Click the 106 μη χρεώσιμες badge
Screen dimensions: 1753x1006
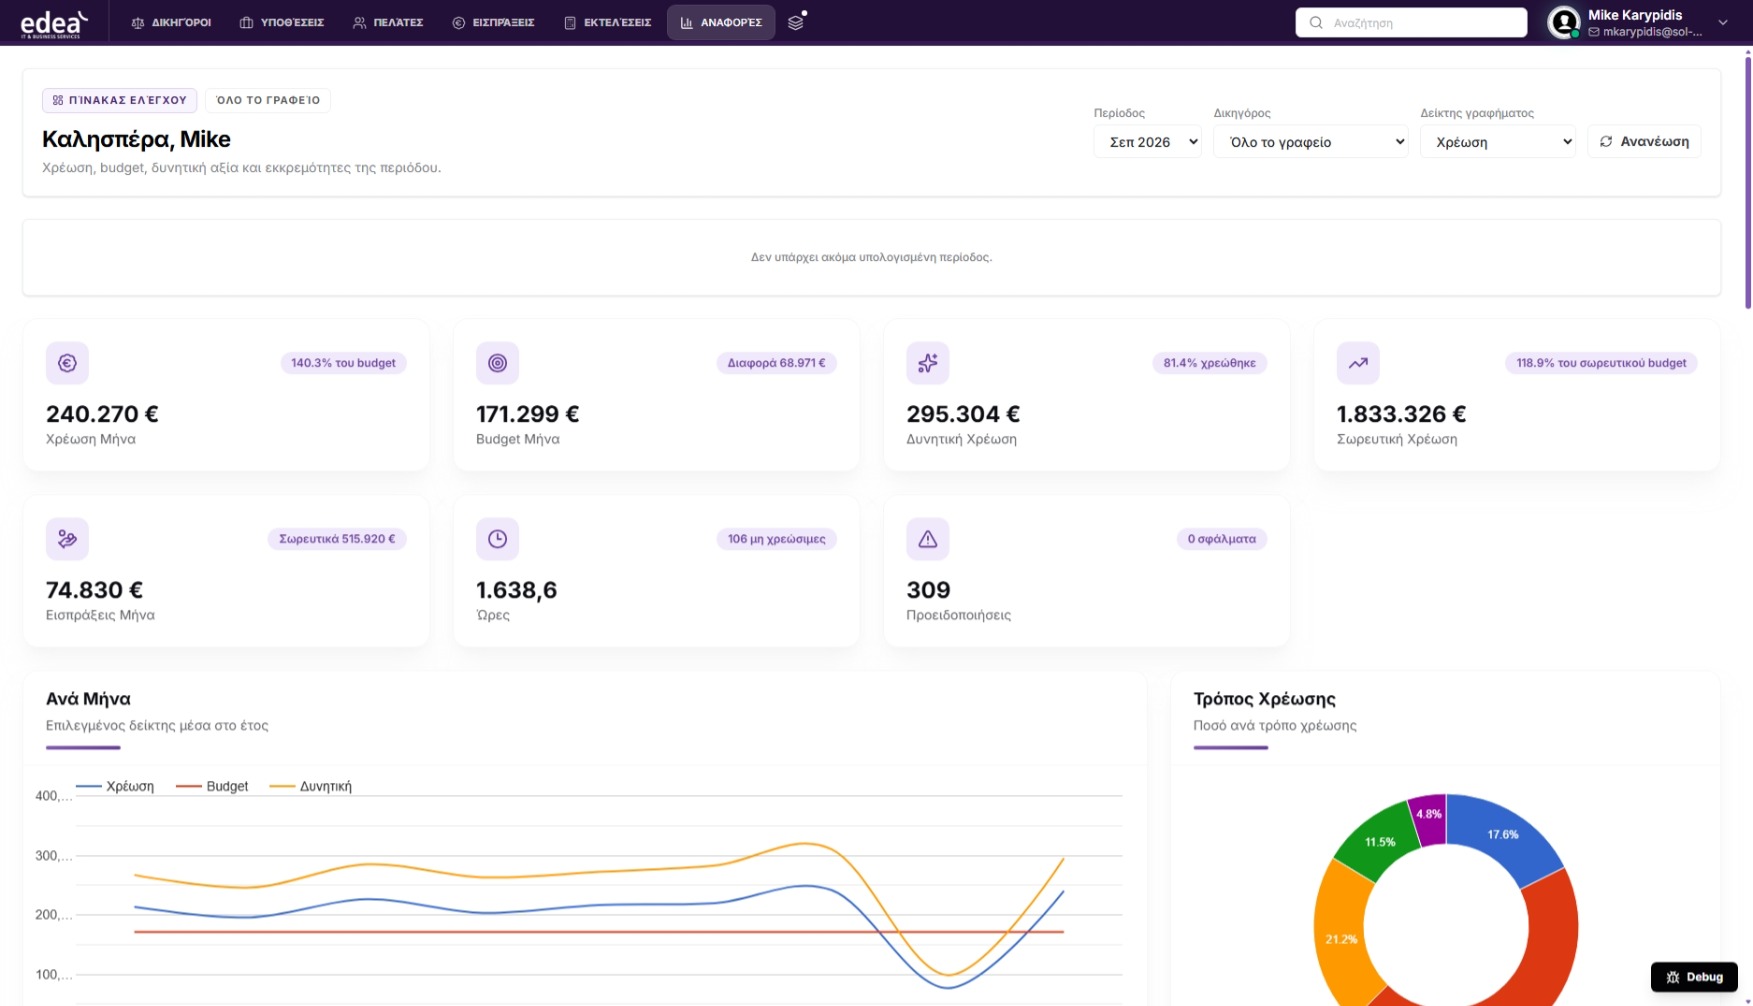click(x=776, y=539)
